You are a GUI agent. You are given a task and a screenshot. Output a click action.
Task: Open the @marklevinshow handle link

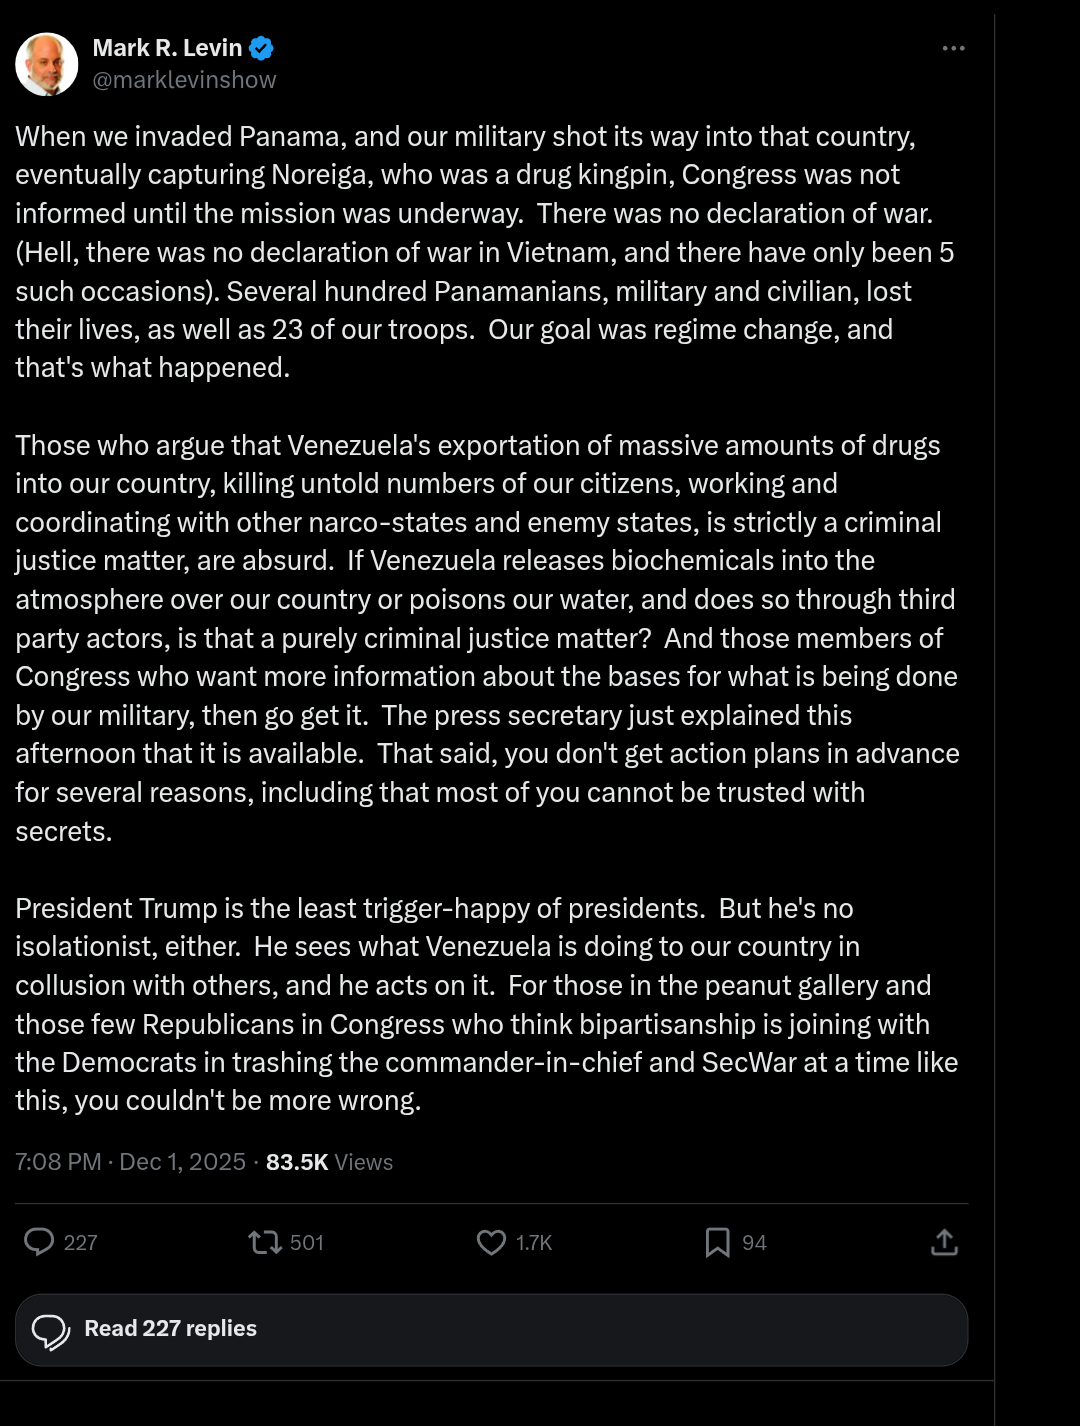tap(184, 80)
